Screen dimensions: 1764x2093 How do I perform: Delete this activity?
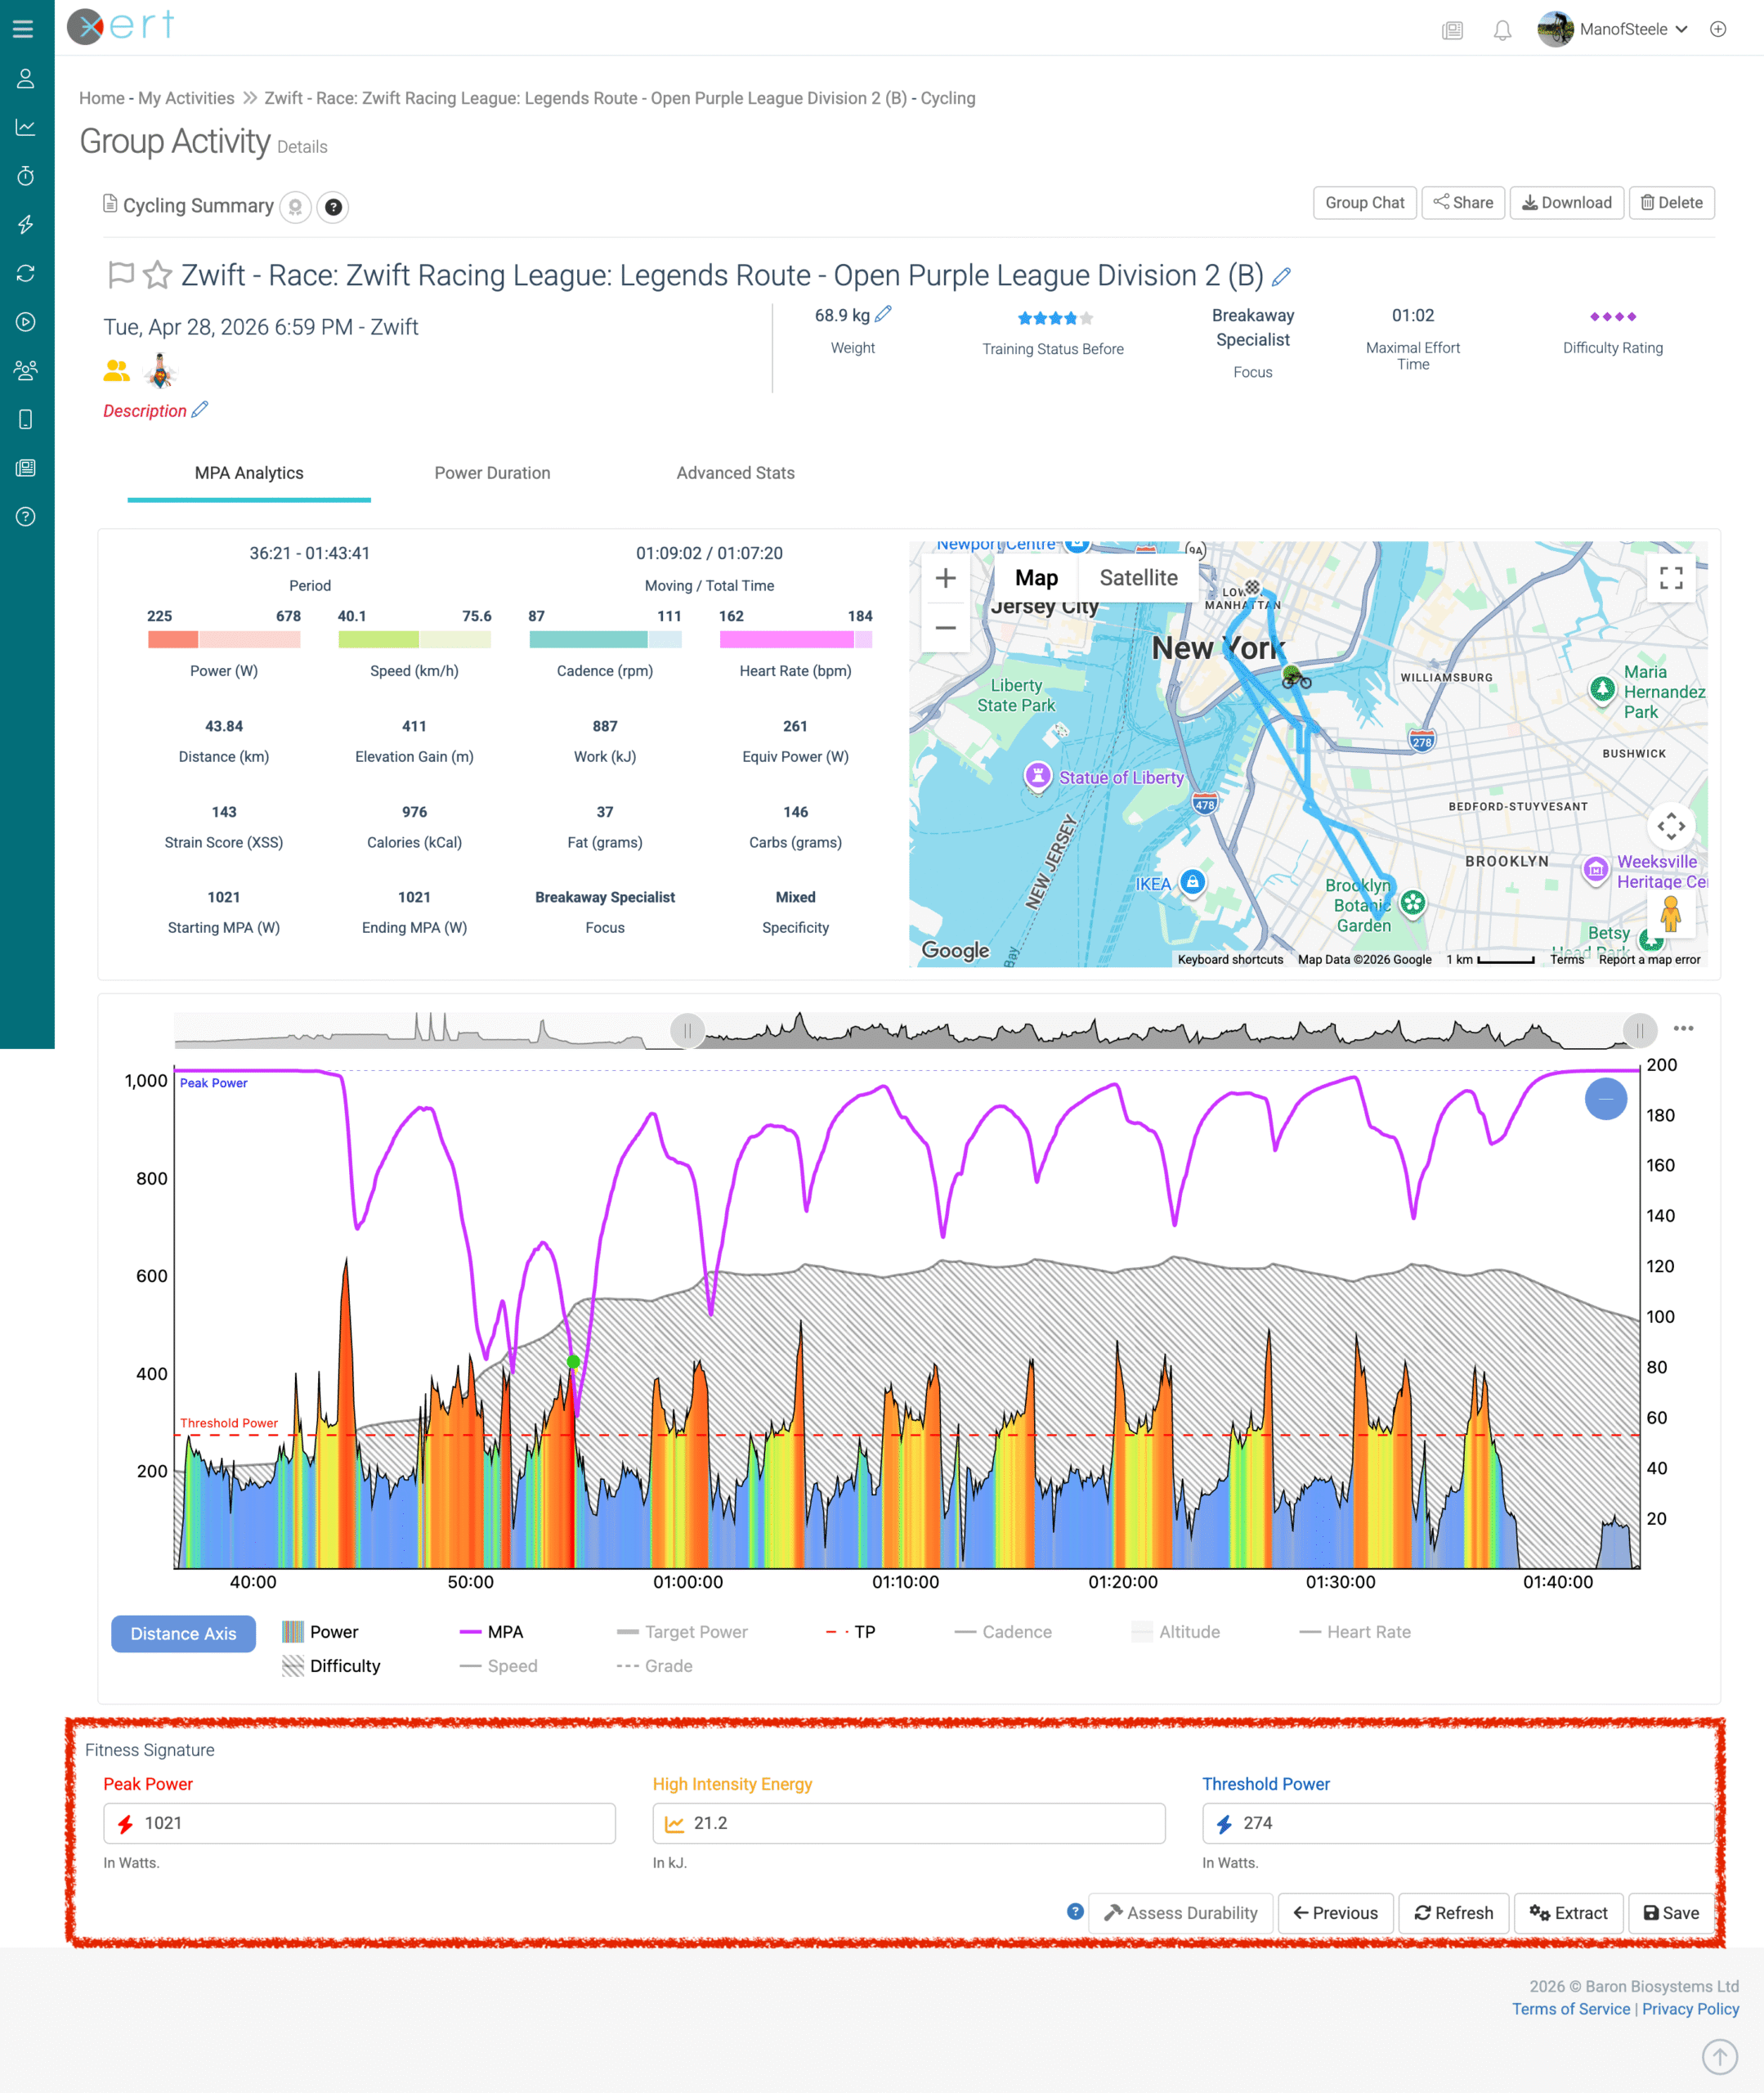tap(1671, 203)
